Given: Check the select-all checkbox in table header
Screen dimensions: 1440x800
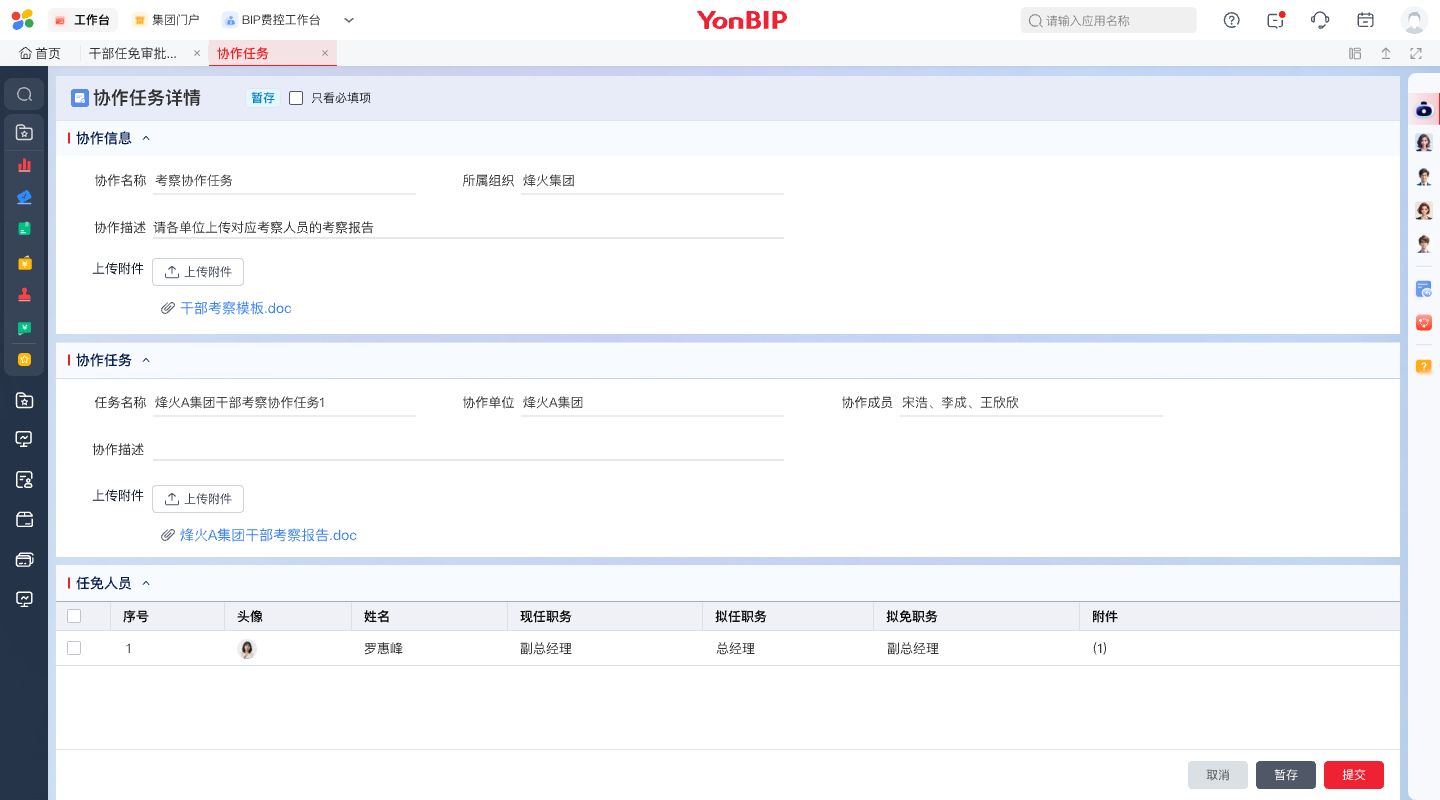Looking at the screenshot, I should tap(74, 616).
